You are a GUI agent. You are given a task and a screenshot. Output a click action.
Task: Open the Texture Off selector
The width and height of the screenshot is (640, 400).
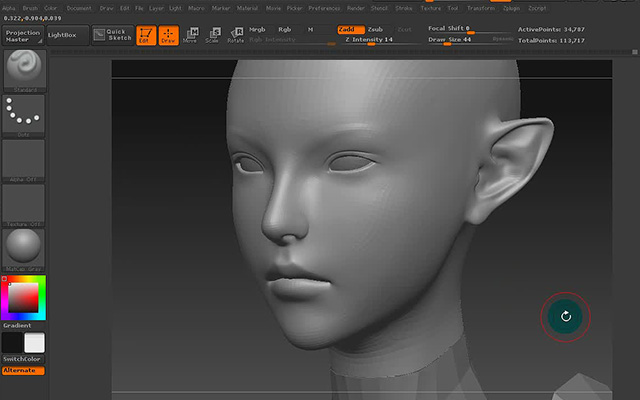pyautogui.click(x=23, y=206)
